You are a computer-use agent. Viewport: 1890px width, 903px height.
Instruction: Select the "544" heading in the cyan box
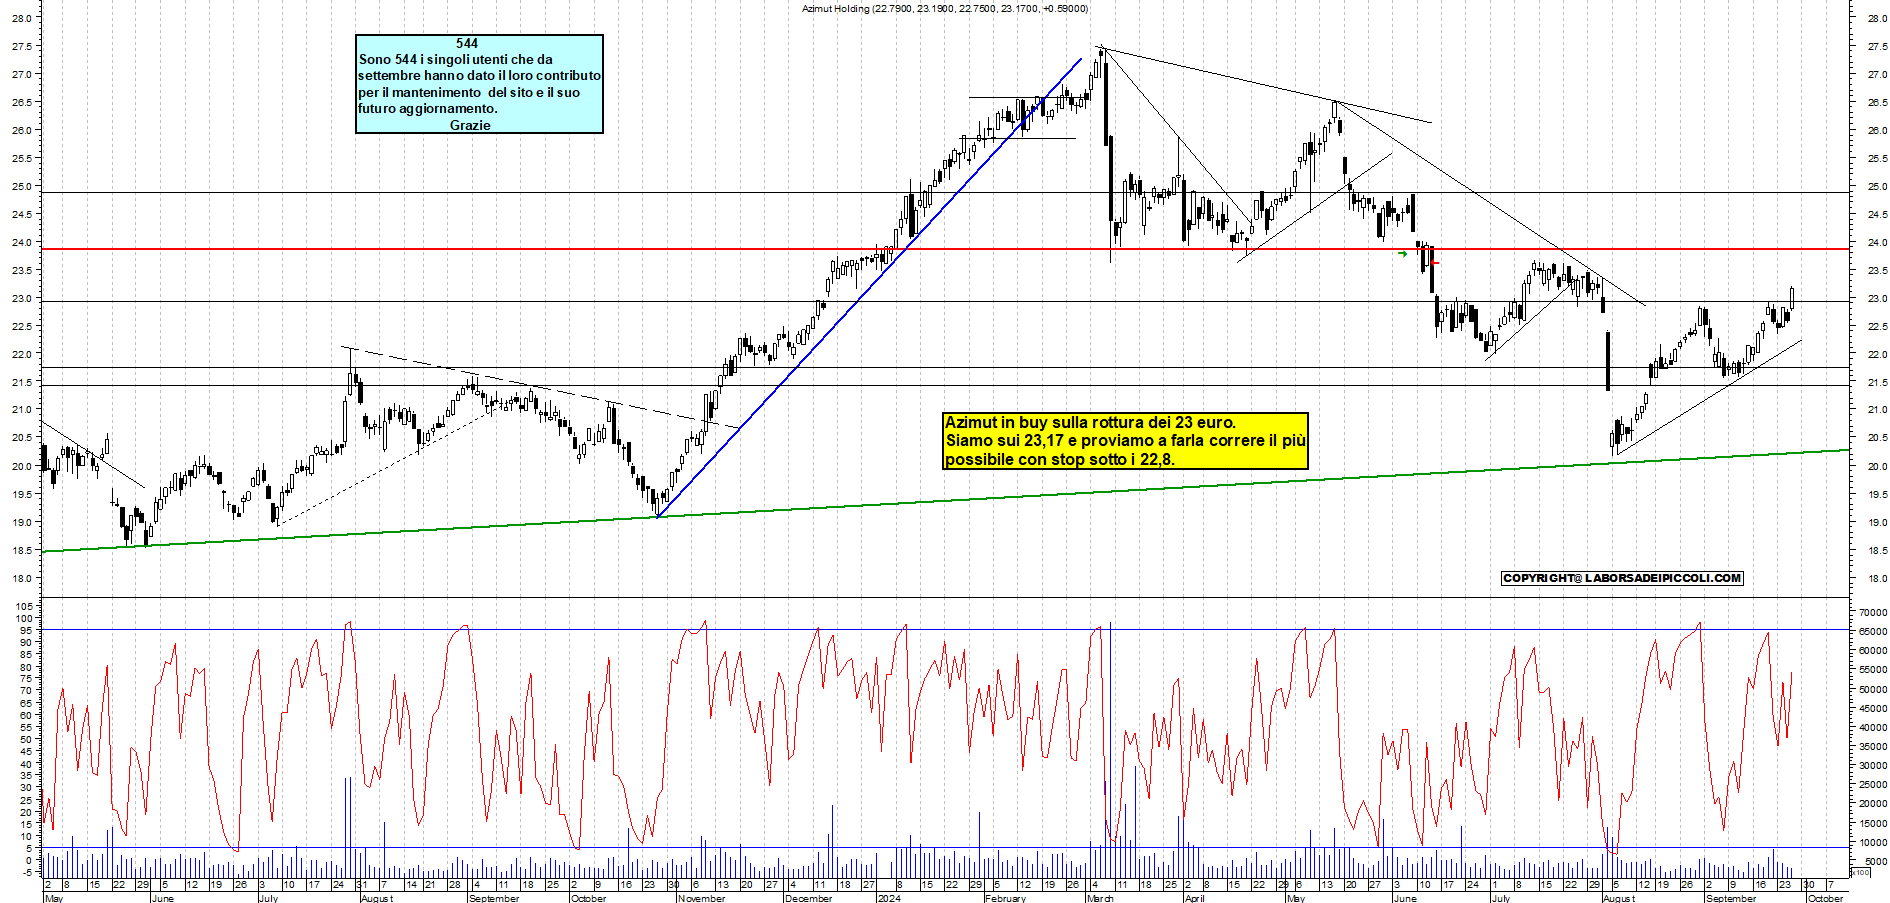pos(467,43)
